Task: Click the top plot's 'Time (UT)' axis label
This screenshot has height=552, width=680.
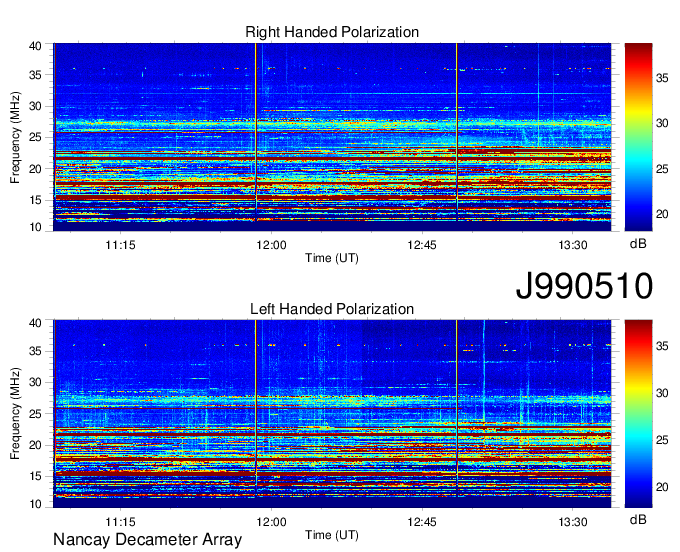Action: [332, 258]
